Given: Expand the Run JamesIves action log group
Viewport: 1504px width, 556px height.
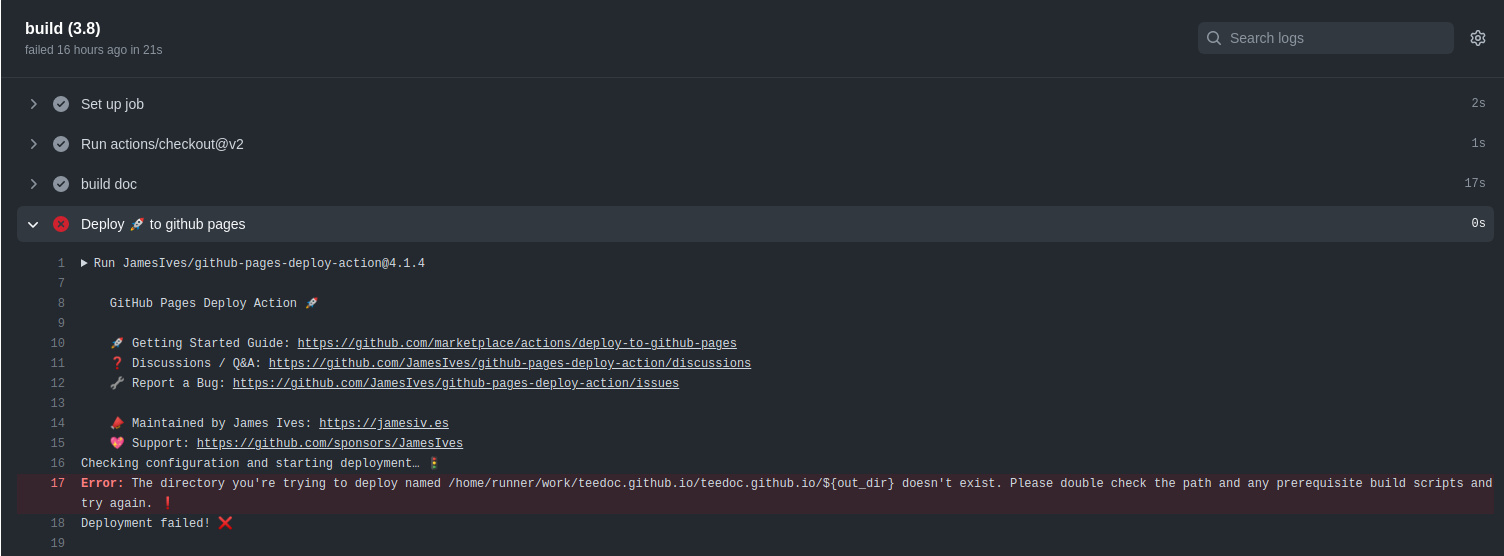Looking at the screenshot, I should (85, 263).
